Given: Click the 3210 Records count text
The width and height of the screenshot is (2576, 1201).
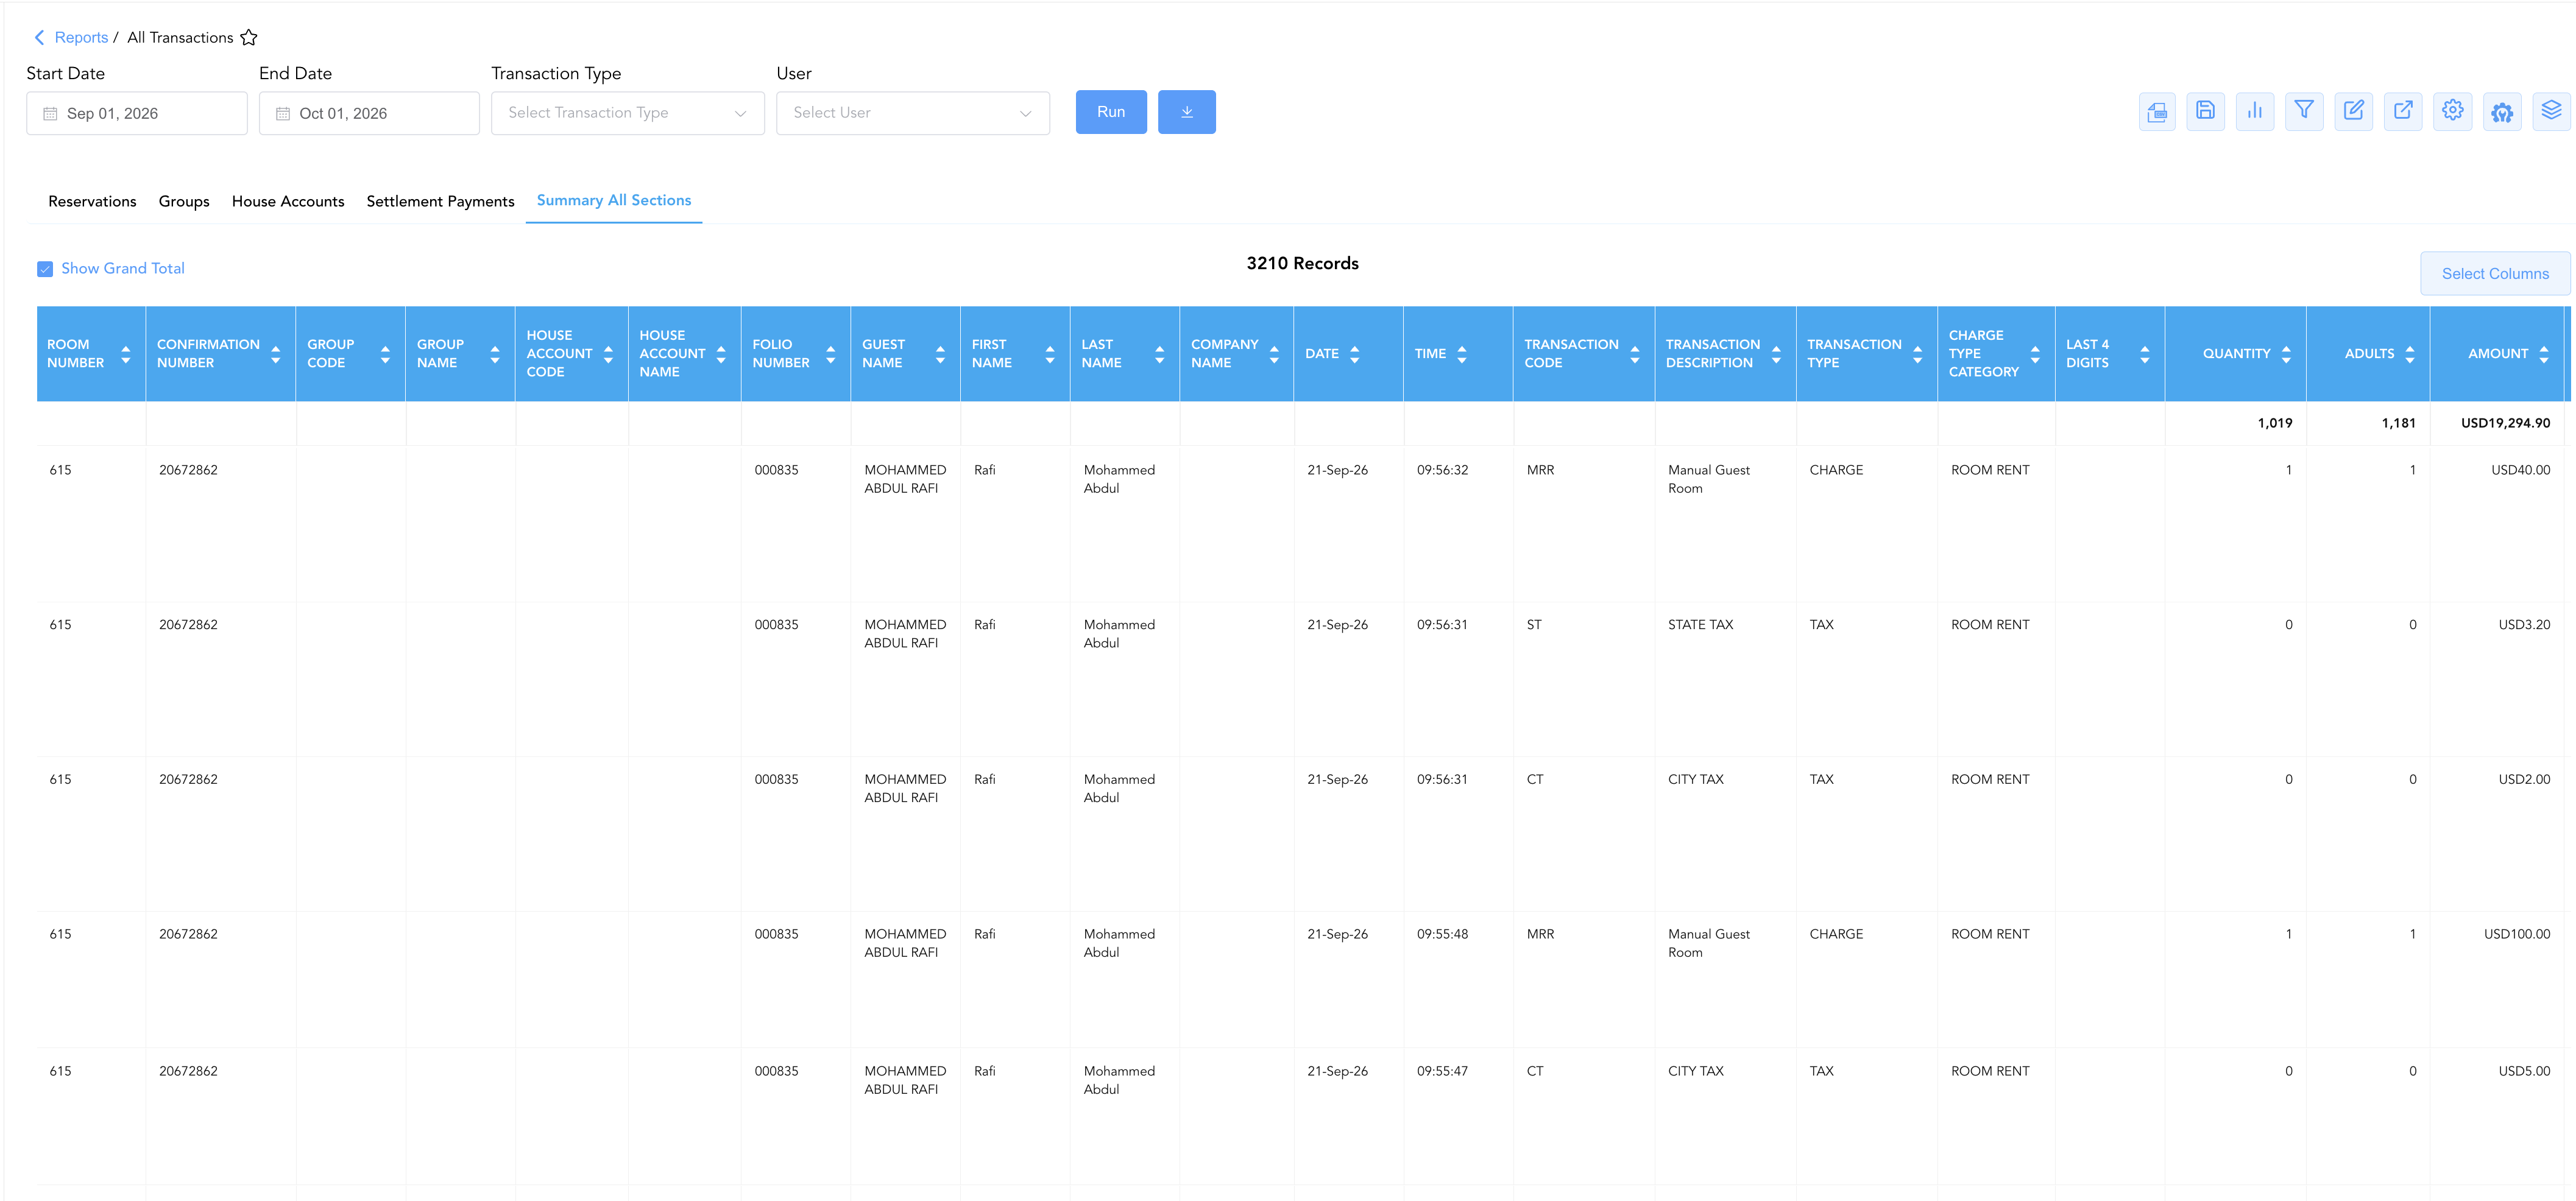Looking at the screenshot, I should 1302,264.
